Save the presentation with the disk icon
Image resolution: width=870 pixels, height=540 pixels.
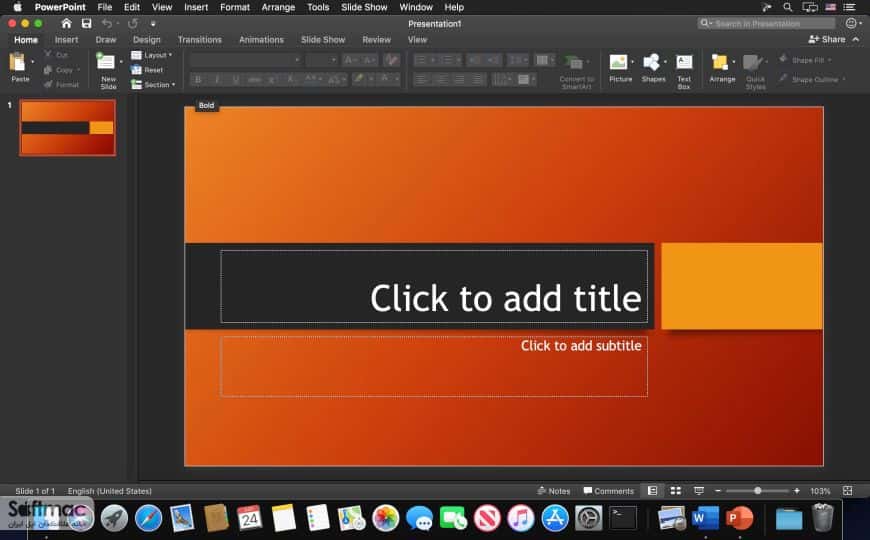coord(87,23)
